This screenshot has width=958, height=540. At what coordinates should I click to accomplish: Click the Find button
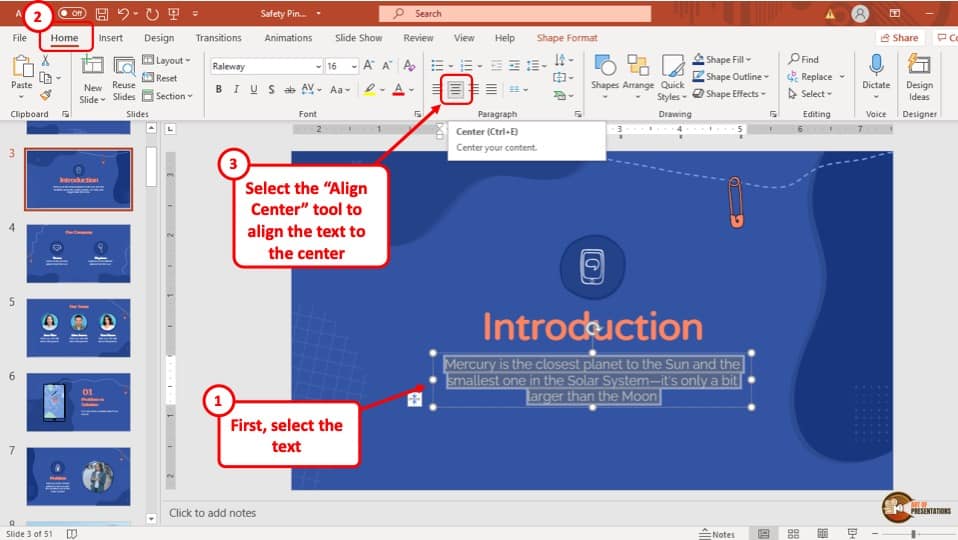(x=803, y=59)
